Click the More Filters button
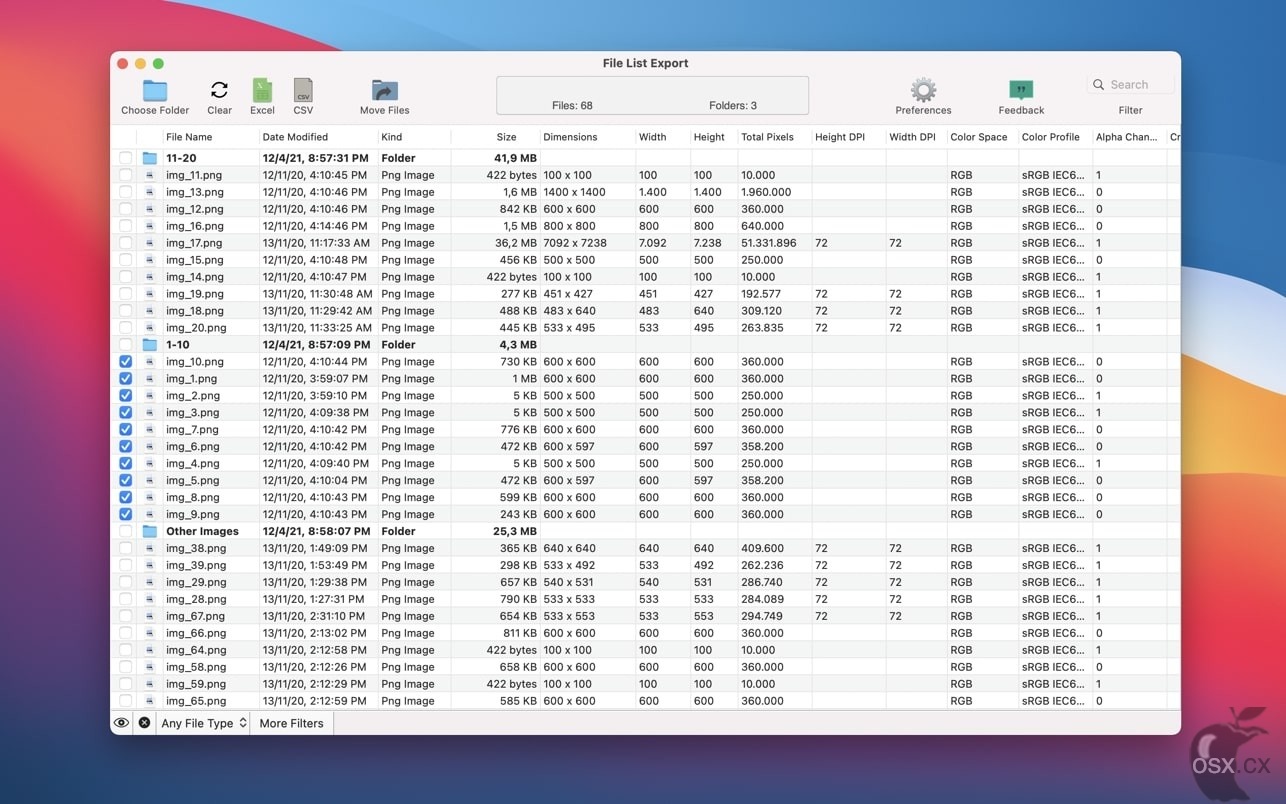This screenshot has height=804, width=1286. pyautogui.click(x=292, y=723)
